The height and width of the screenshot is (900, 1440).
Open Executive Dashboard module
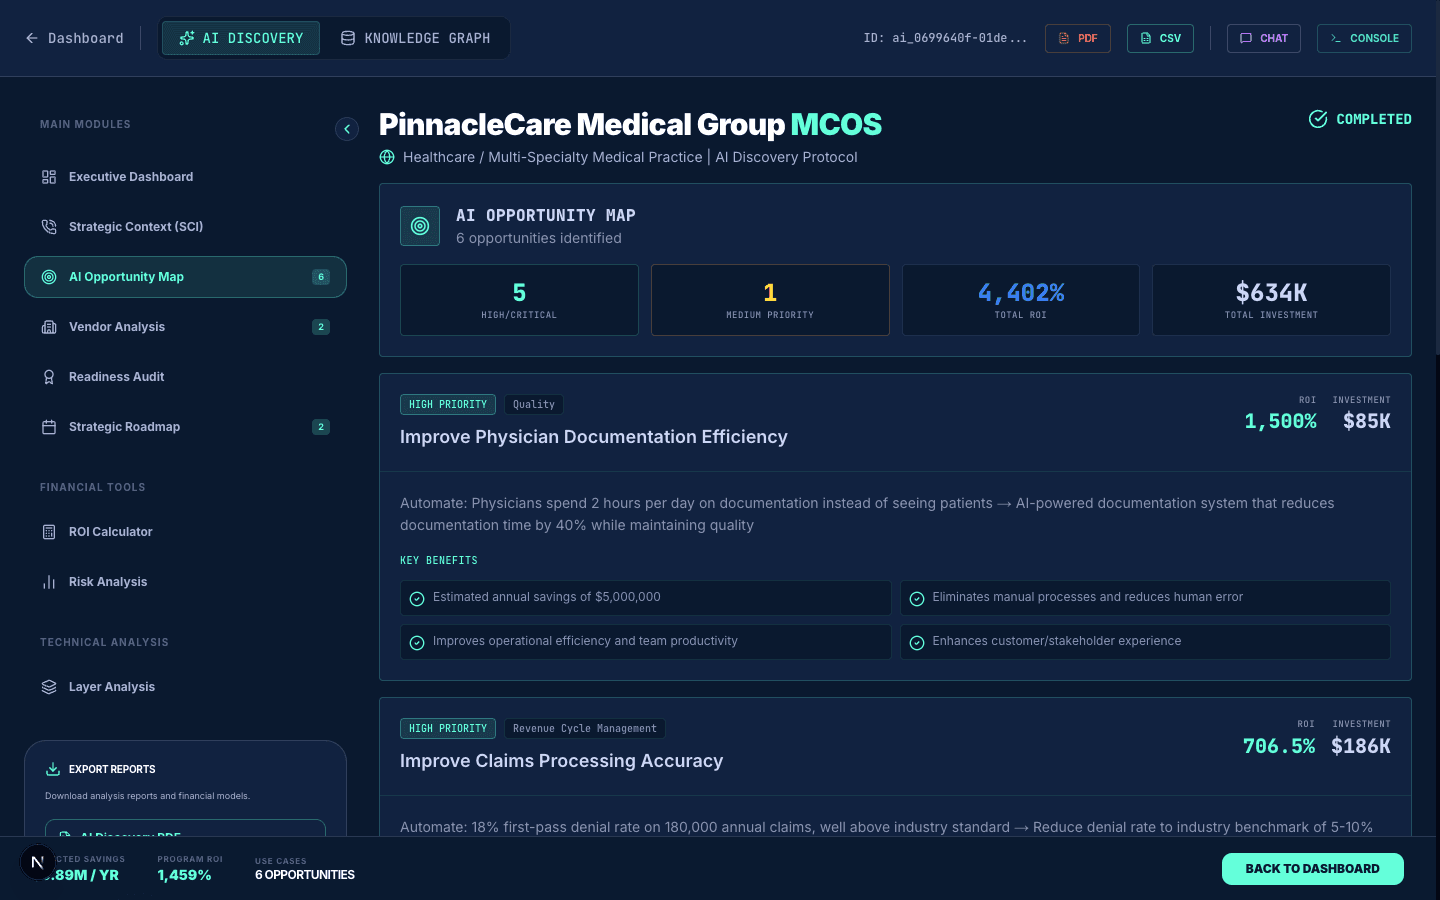pyautogui.click(x=185, y=177)
